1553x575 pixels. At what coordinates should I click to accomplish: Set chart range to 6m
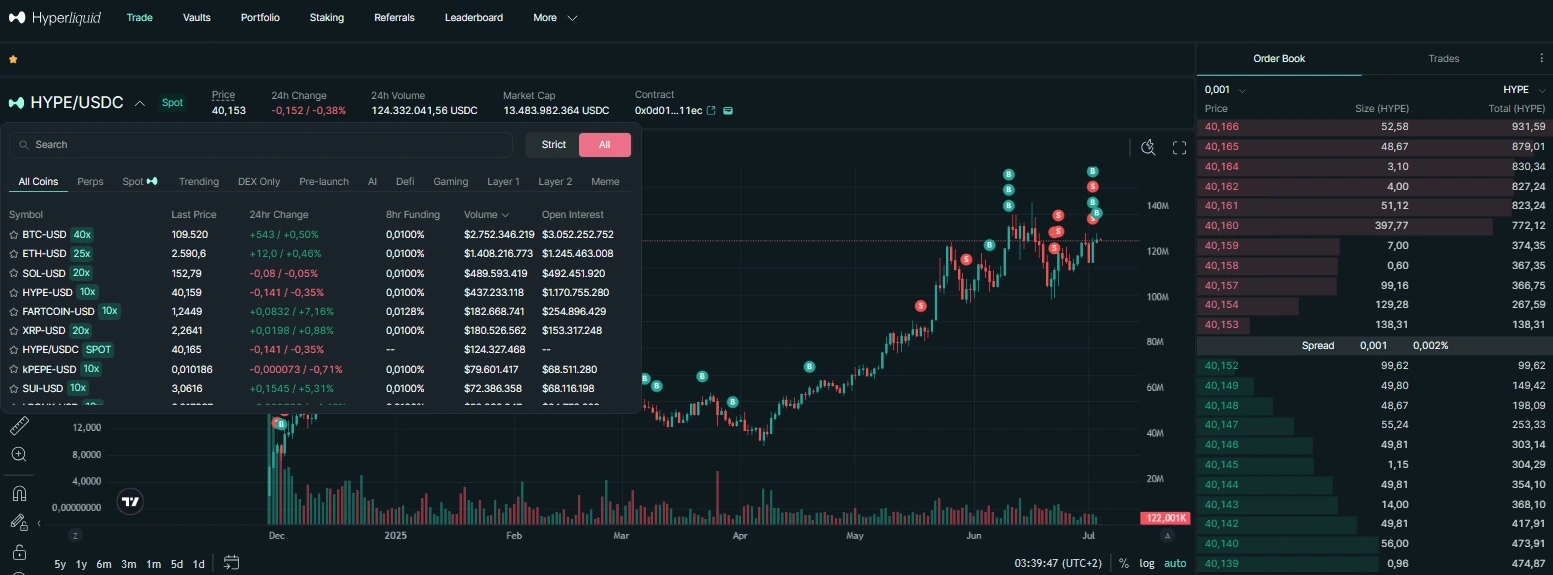(x=104, y=564)
